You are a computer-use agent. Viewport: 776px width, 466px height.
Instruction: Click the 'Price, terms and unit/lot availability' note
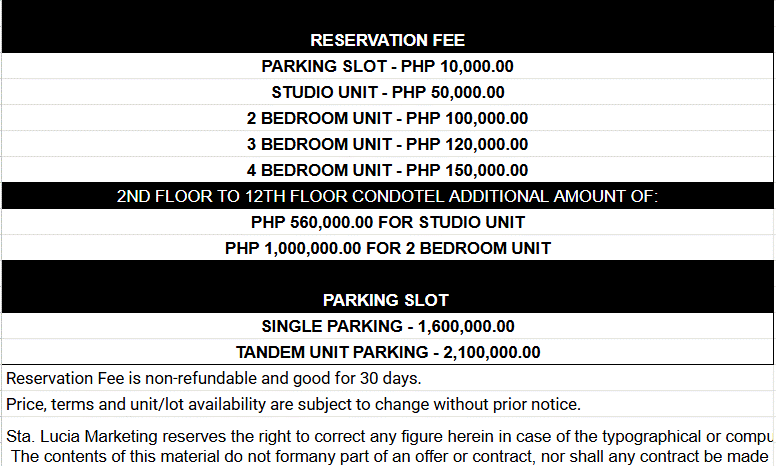click(x=293, y=404)
